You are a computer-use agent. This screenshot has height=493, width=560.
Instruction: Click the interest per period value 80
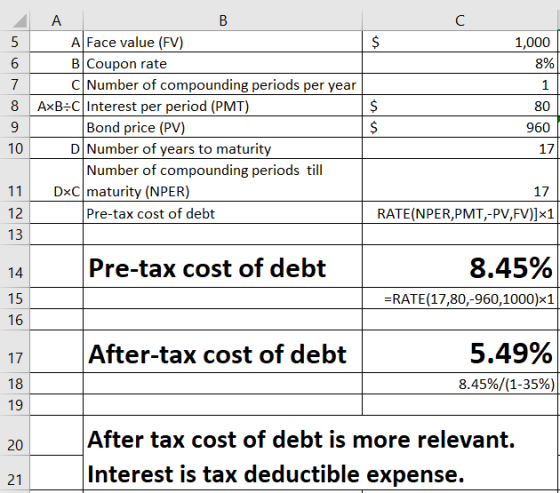point(460,106)
